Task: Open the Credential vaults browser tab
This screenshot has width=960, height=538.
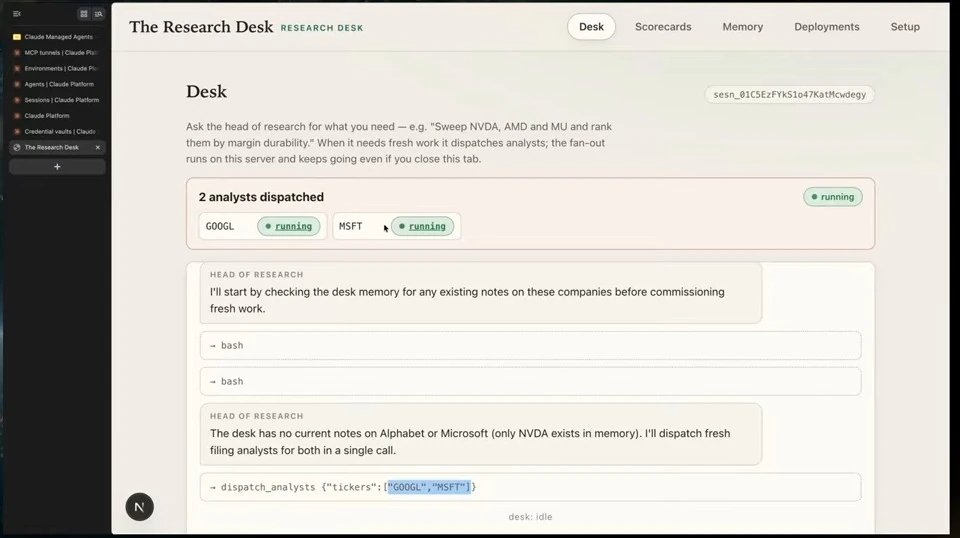Action: click(58, 132)
